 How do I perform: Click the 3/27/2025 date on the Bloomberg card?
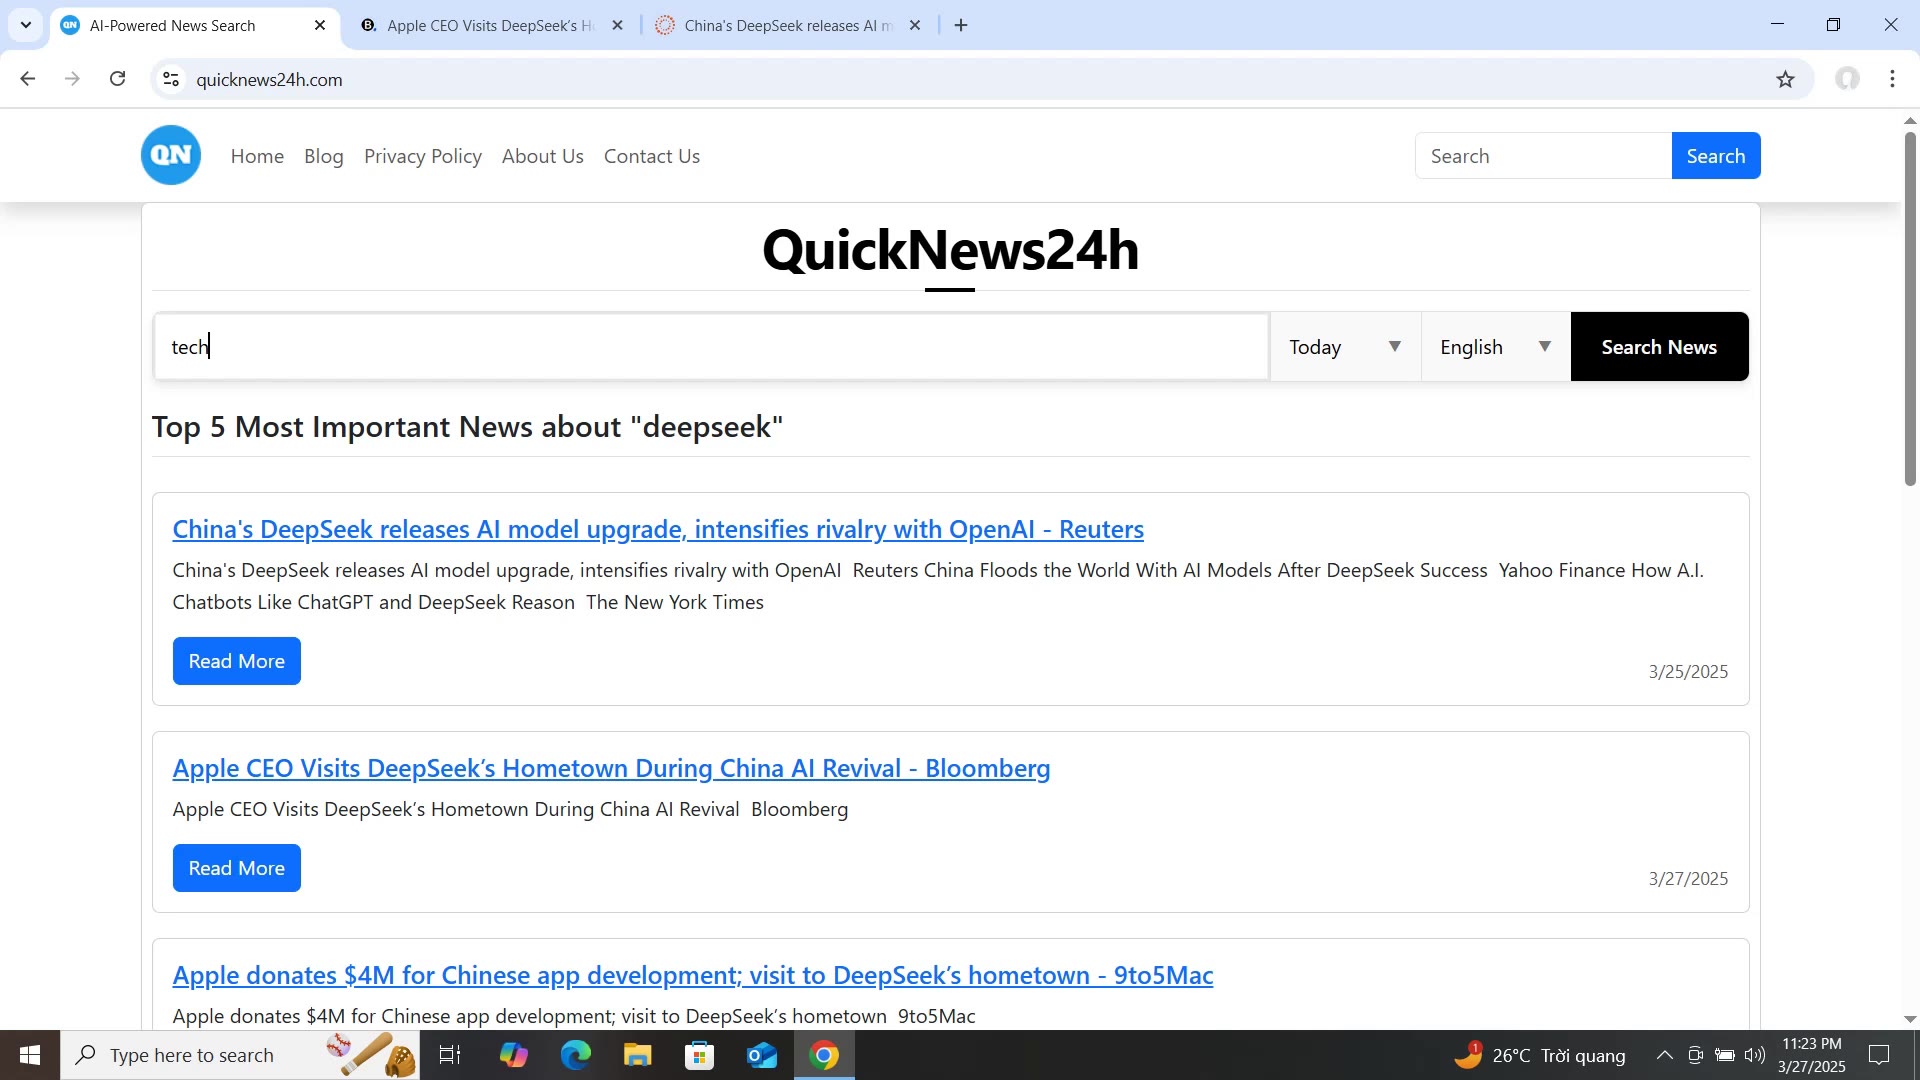click(1688, 879)
